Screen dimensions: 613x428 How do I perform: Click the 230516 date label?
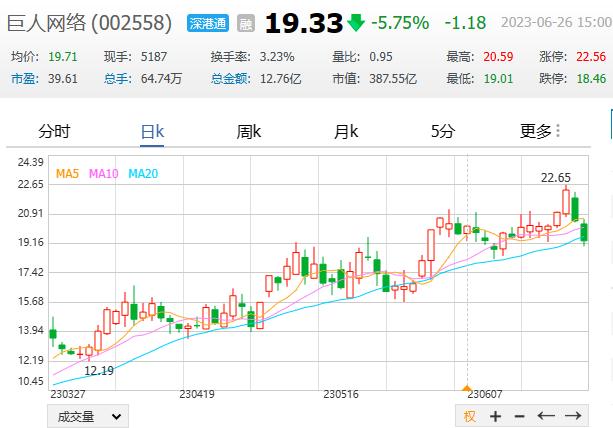(x=341, y=394)
